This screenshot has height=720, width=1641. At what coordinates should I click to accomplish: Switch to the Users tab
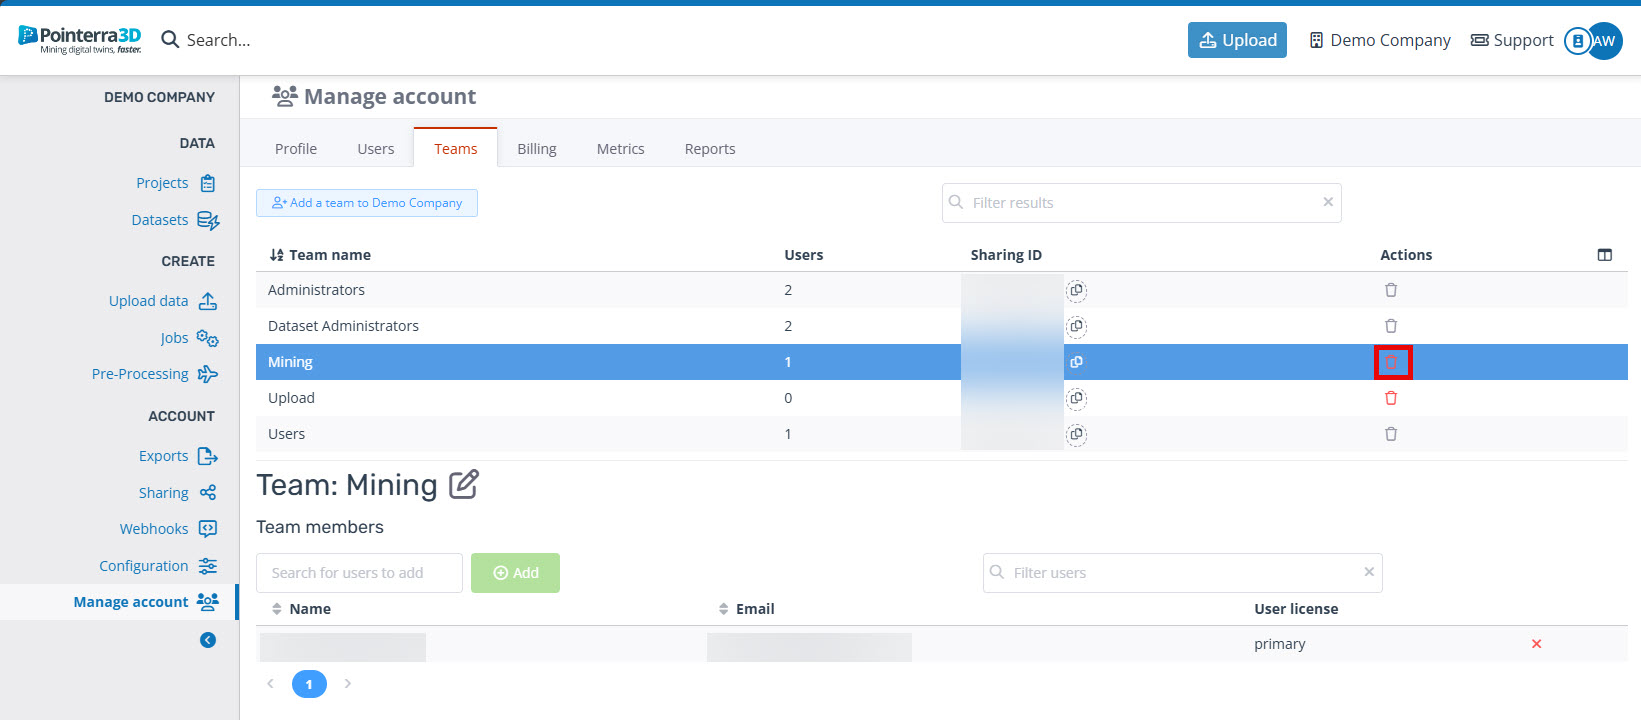click(376, 149)
